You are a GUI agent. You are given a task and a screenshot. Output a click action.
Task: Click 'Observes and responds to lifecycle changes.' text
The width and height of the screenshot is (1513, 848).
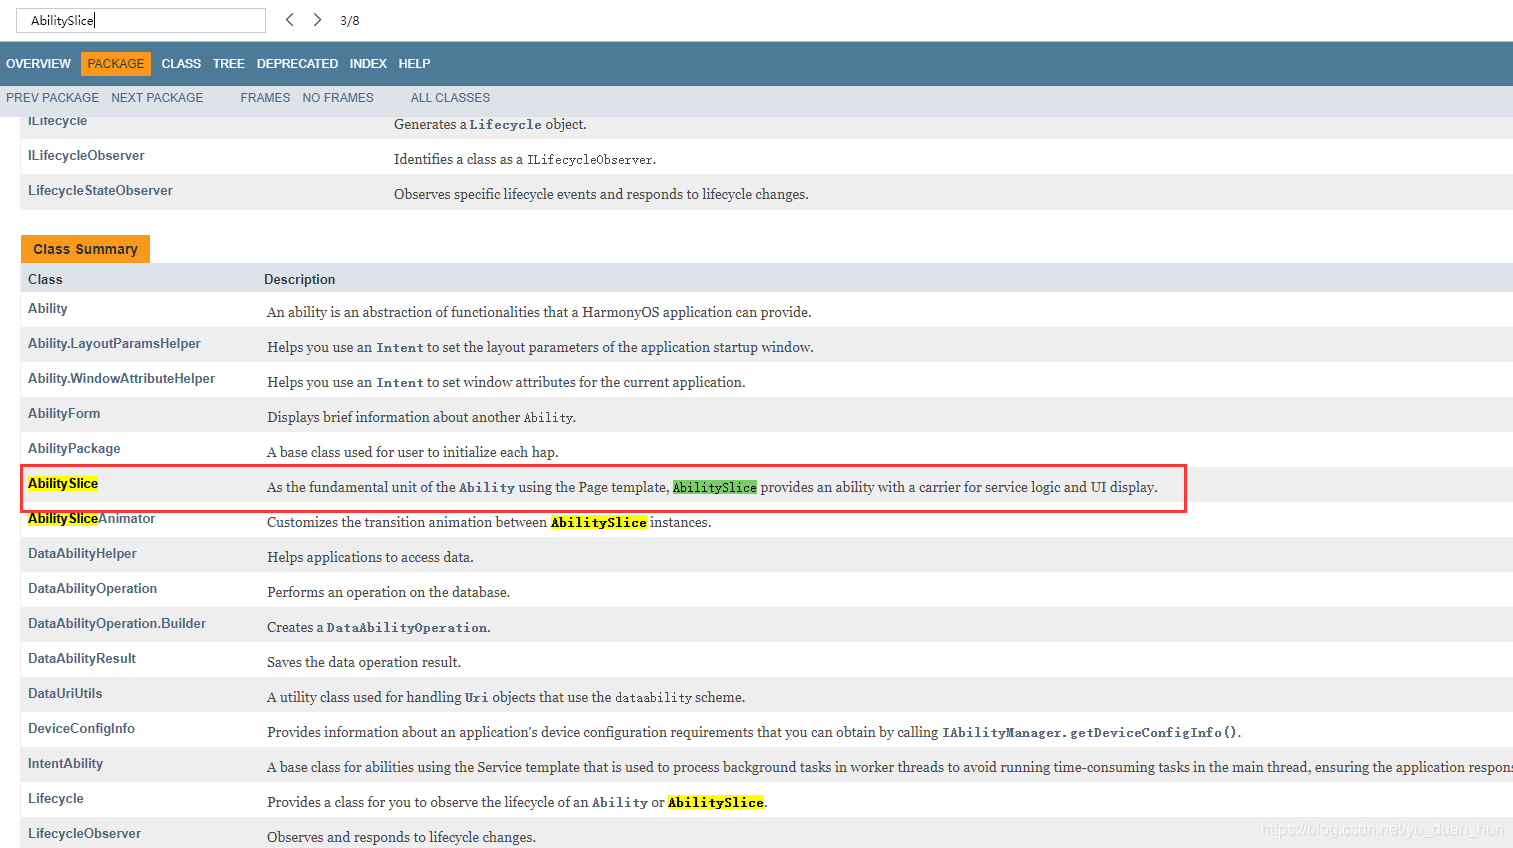401,838
